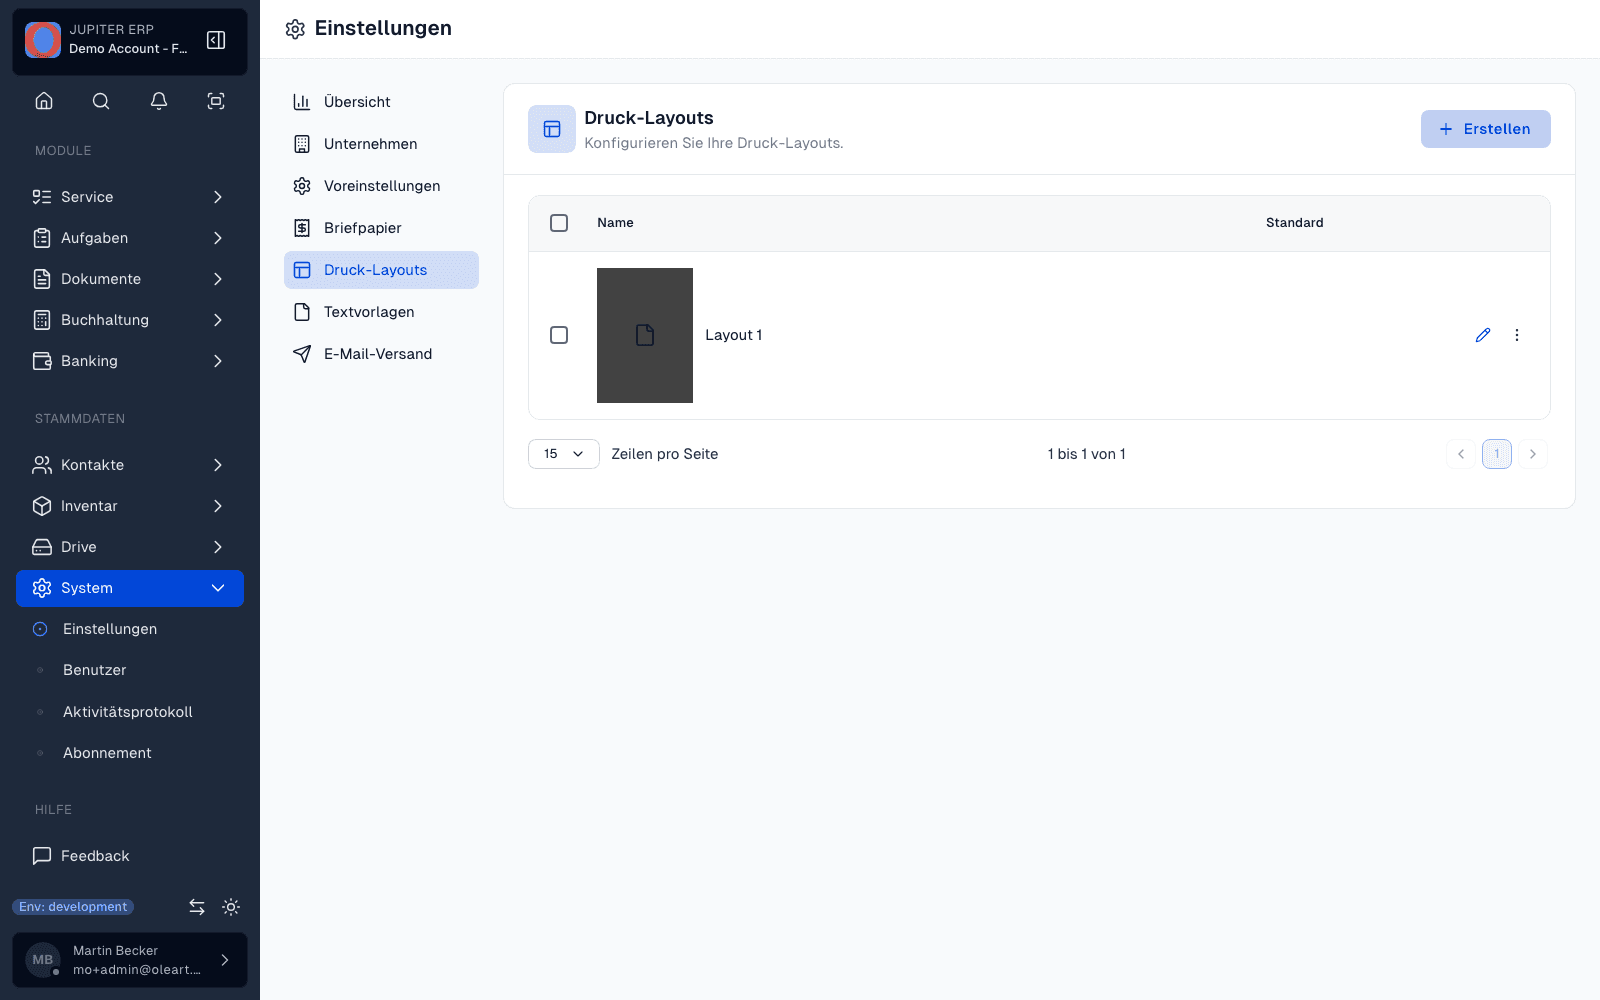Viewport: 1600px width, 1000px height.
Task: Open user account menu chevron
Action: (x=225, y=960)
